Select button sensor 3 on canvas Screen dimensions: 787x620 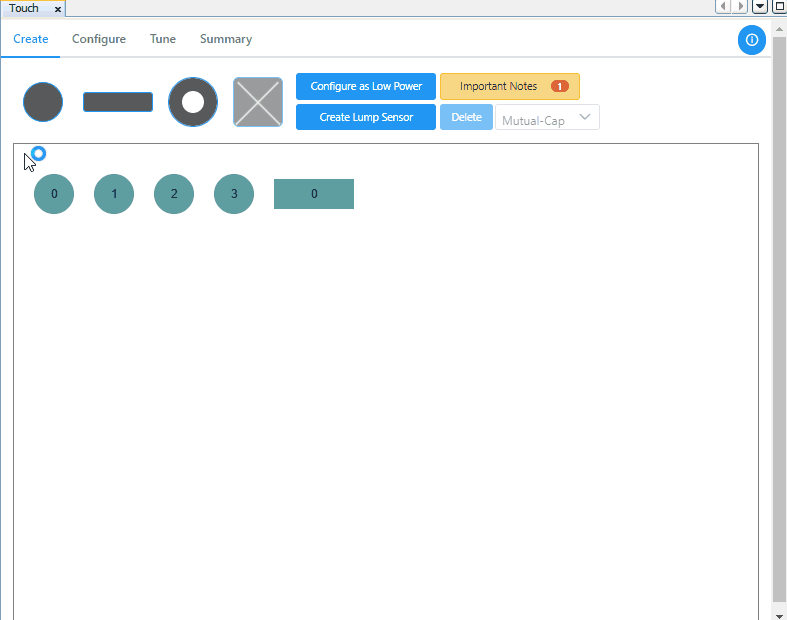tap(234, 194)
